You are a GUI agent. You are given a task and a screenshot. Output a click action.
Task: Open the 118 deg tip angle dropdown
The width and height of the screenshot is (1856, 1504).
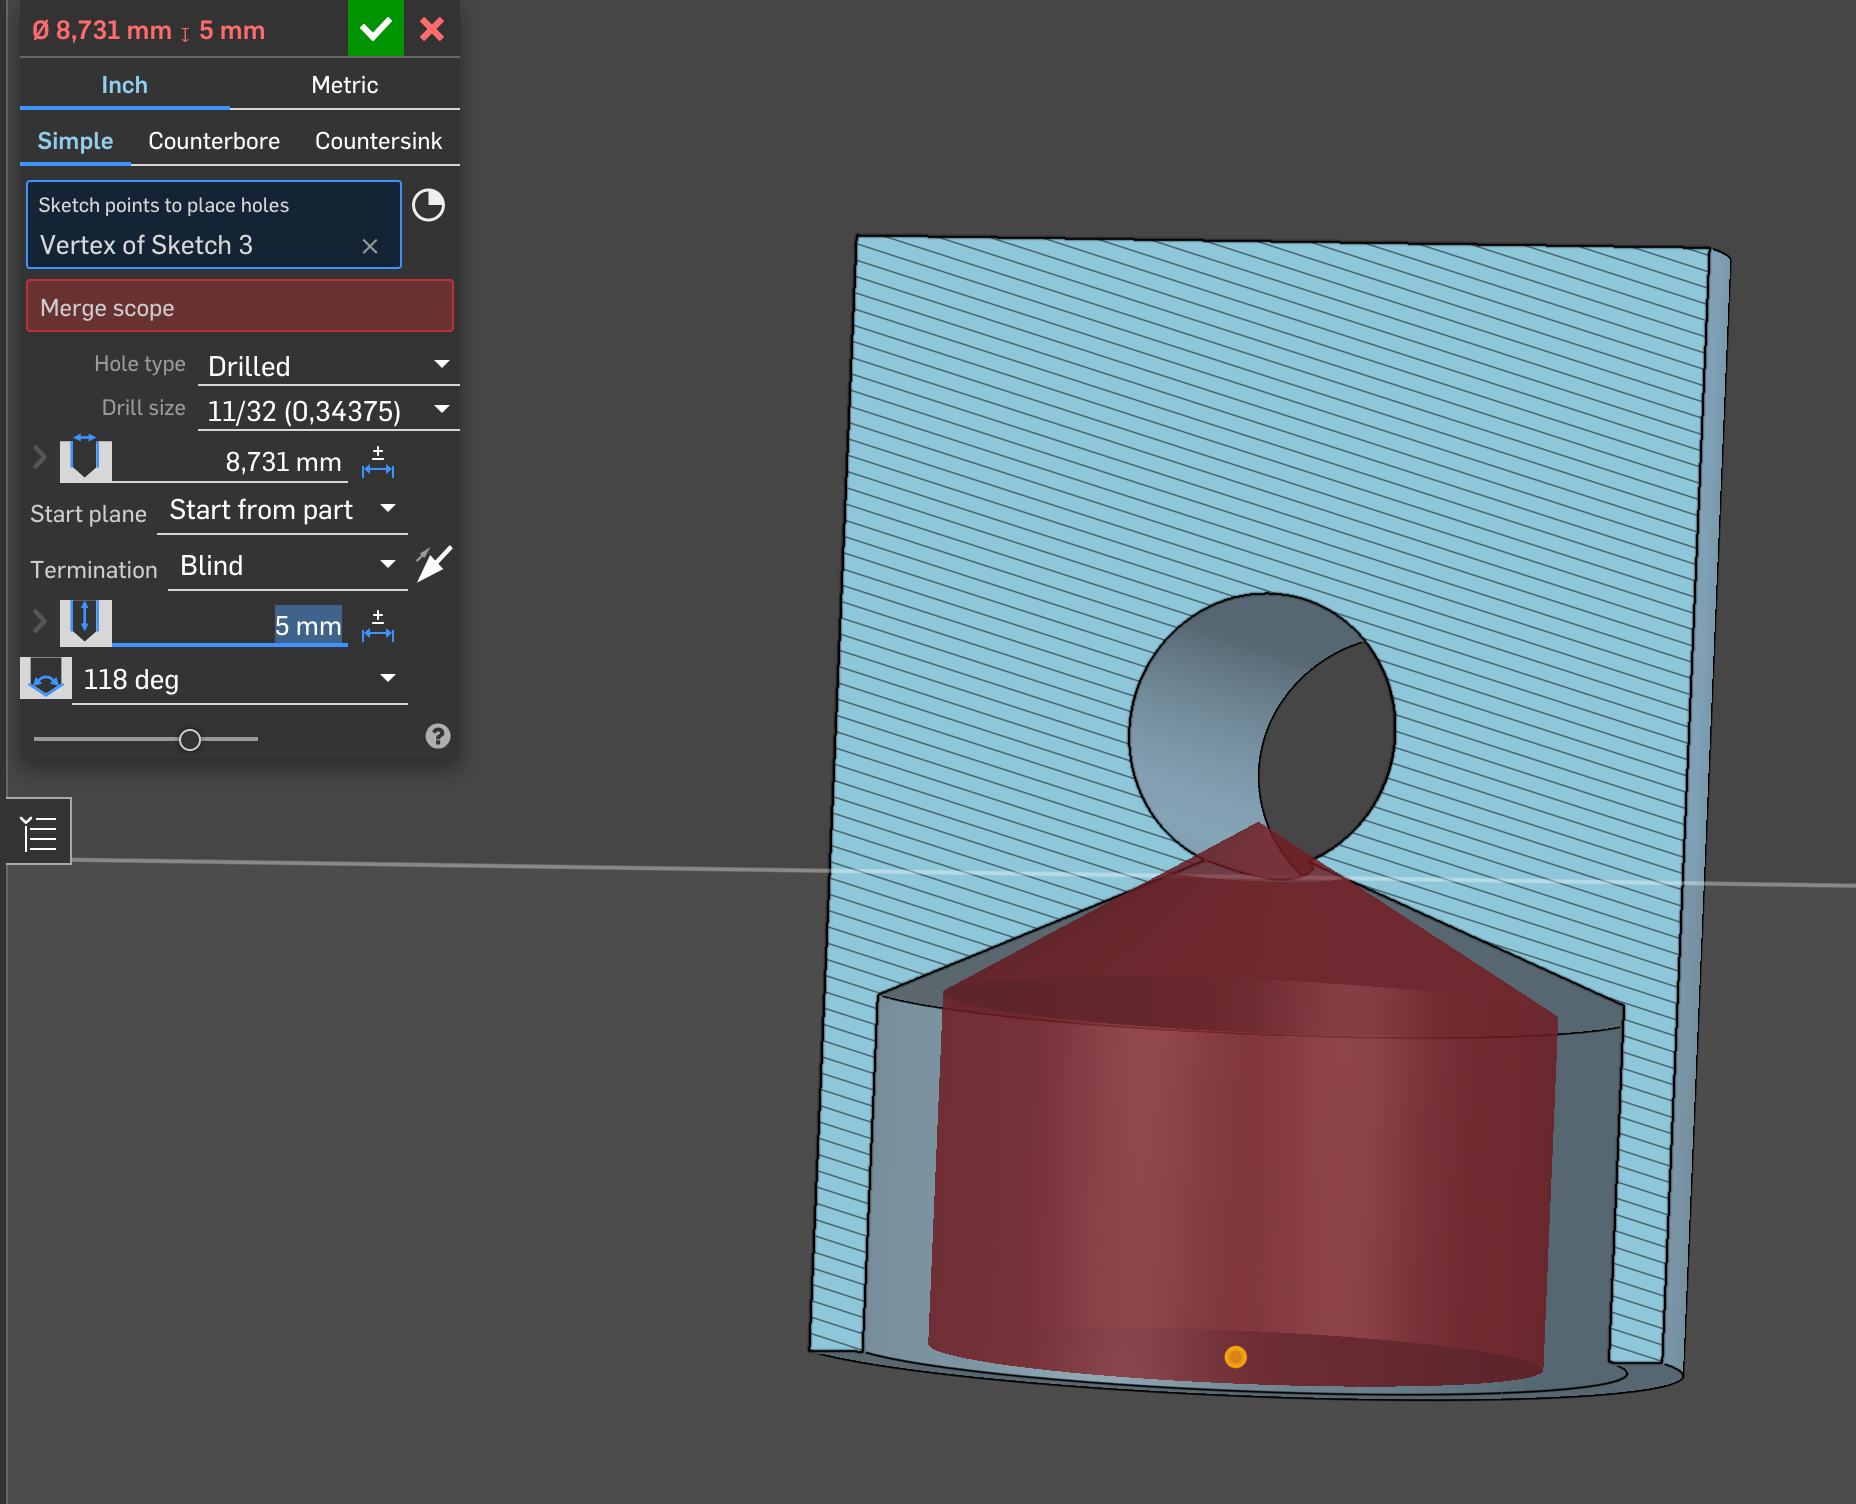tap(240, 680)
